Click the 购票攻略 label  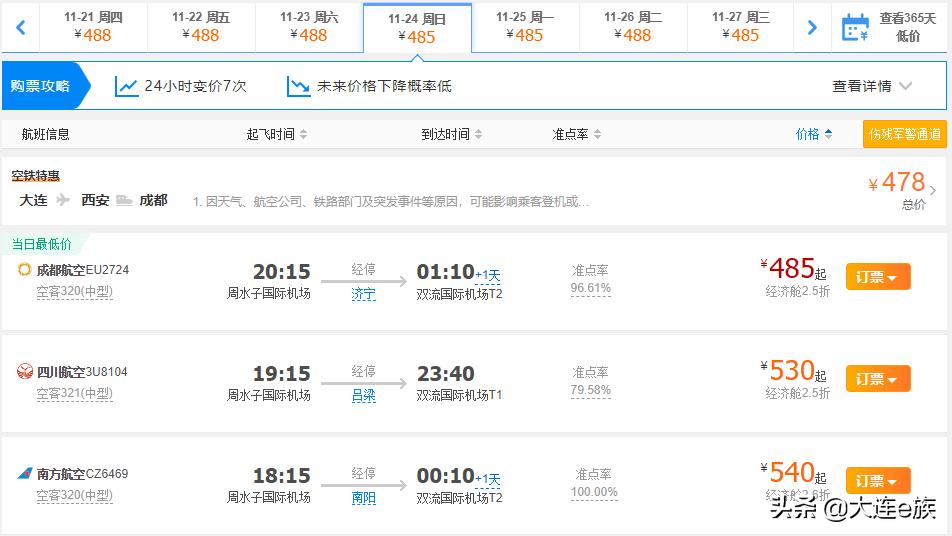[40, 86]
